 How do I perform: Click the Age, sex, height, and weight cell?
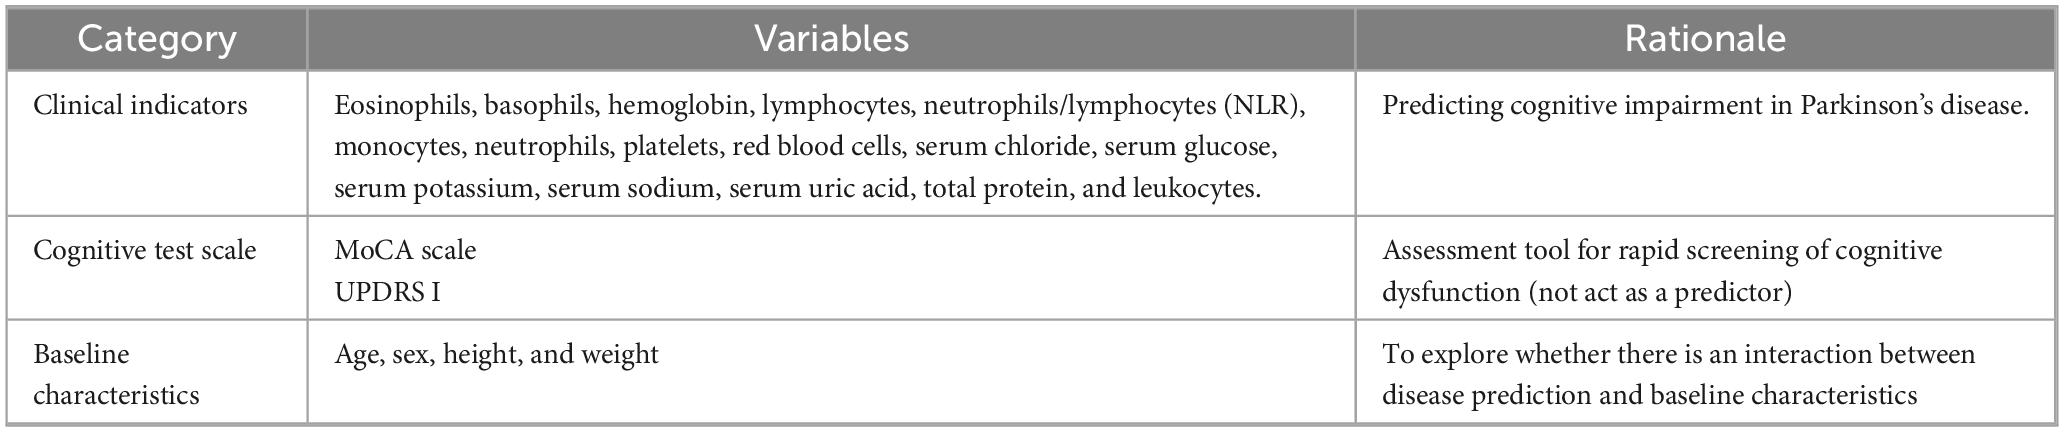click(x=496, y=354)
